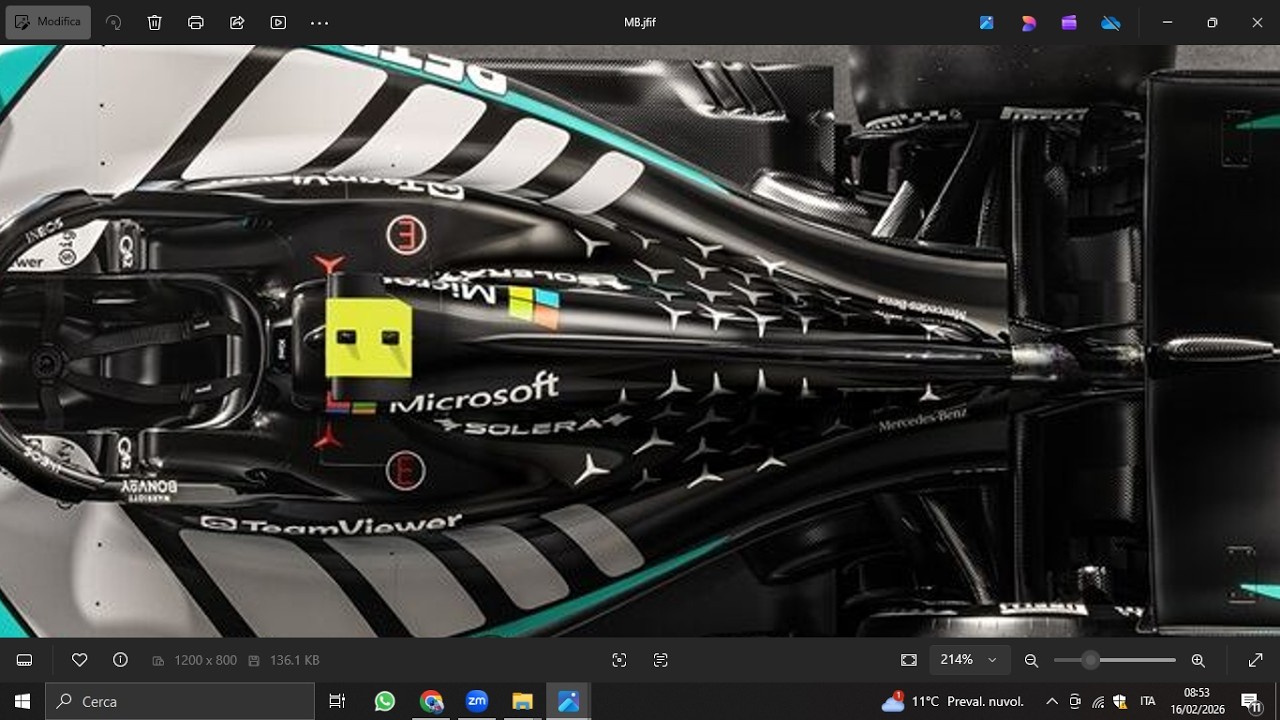Click the Cerca search box in taskbar

pos(180,701)
